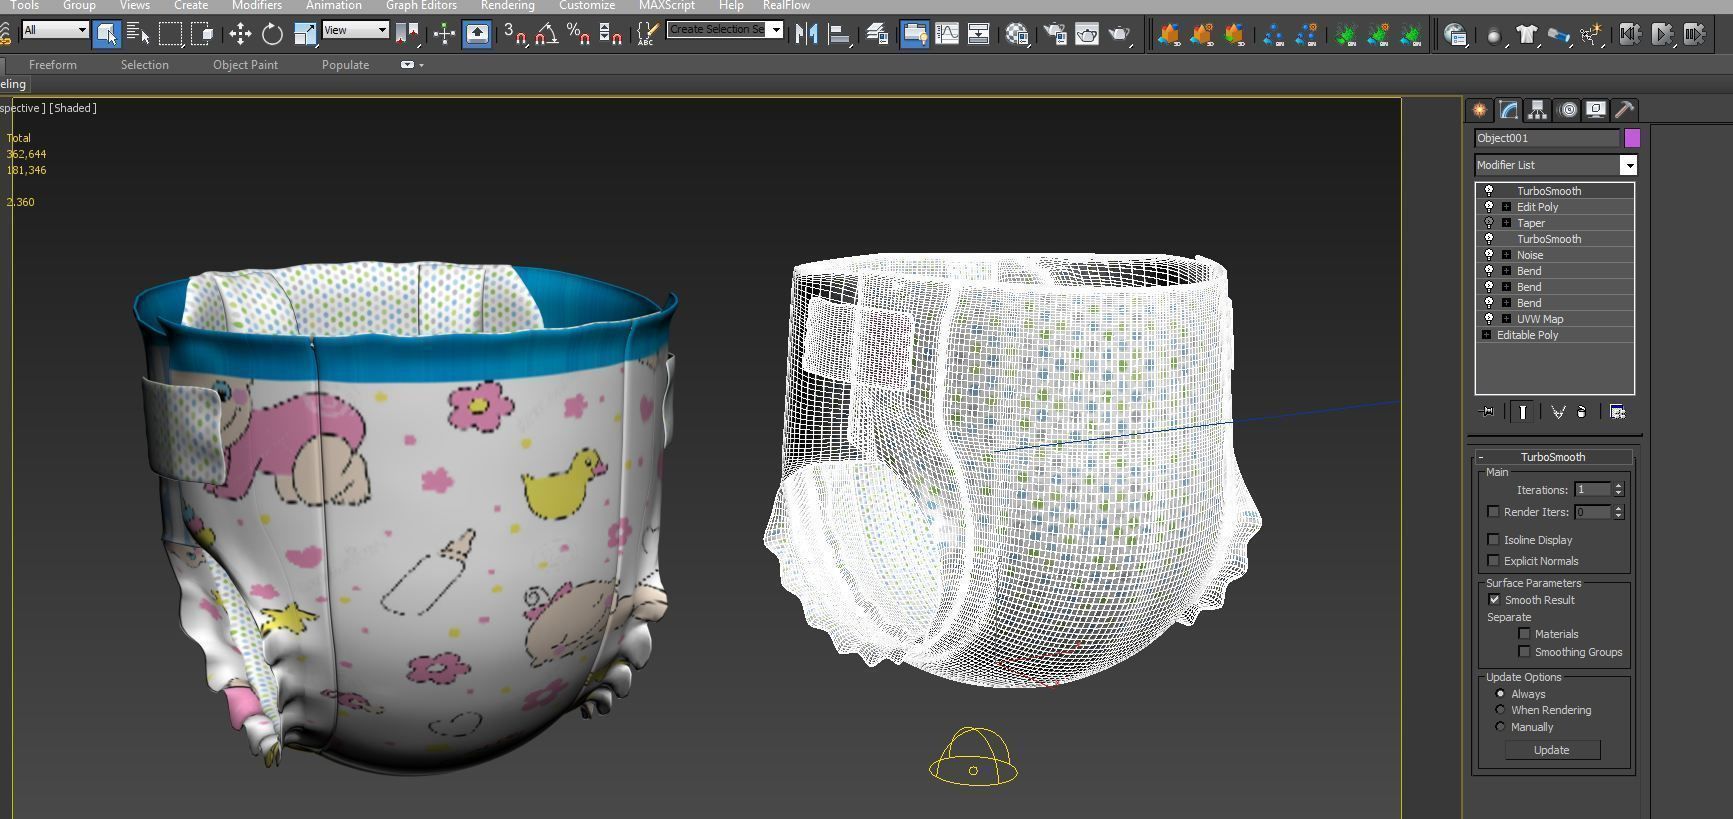Click Use Pivot Point Center icon
Image resolution: width=1733 pixels, height=819 pixels.
(x=407, y=34)
